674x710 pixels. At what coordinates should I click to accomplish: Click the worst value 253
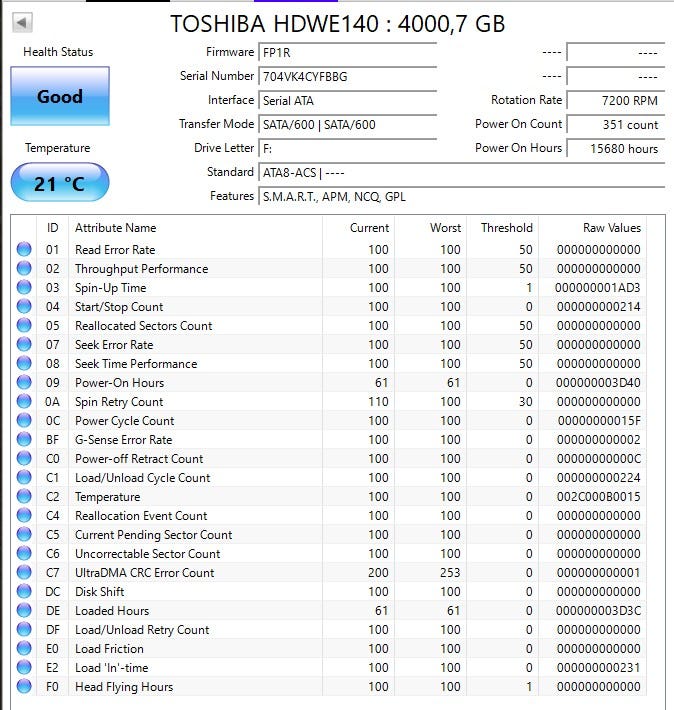(x=450, y=573)
